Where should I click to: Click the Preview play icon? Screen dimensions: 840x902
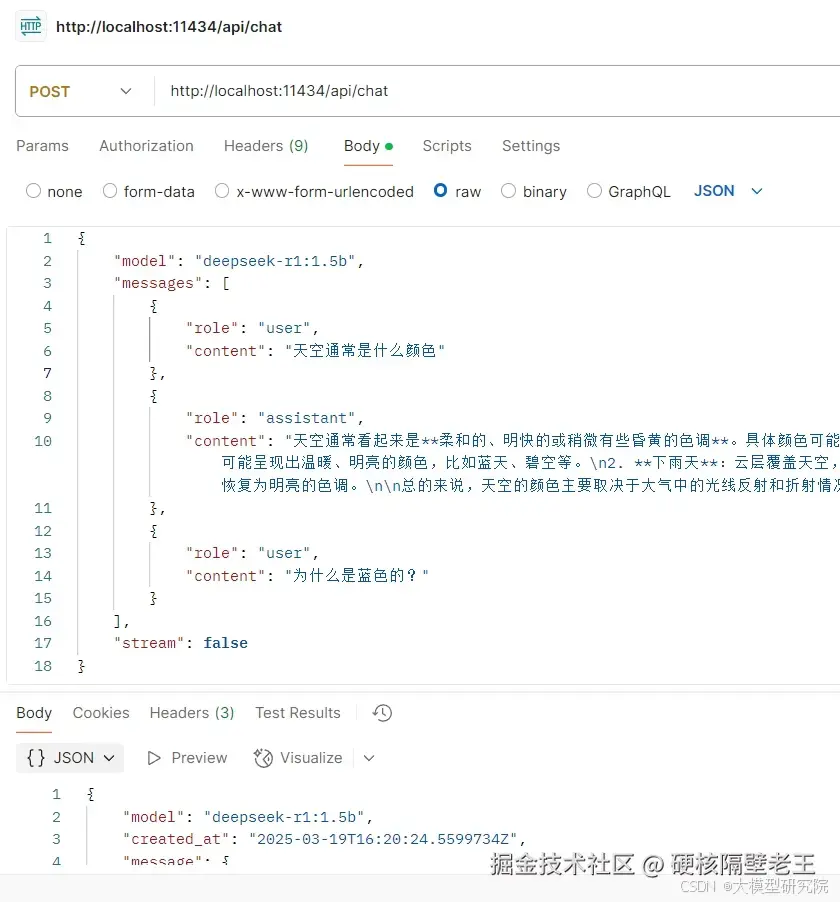pos(154,758)
